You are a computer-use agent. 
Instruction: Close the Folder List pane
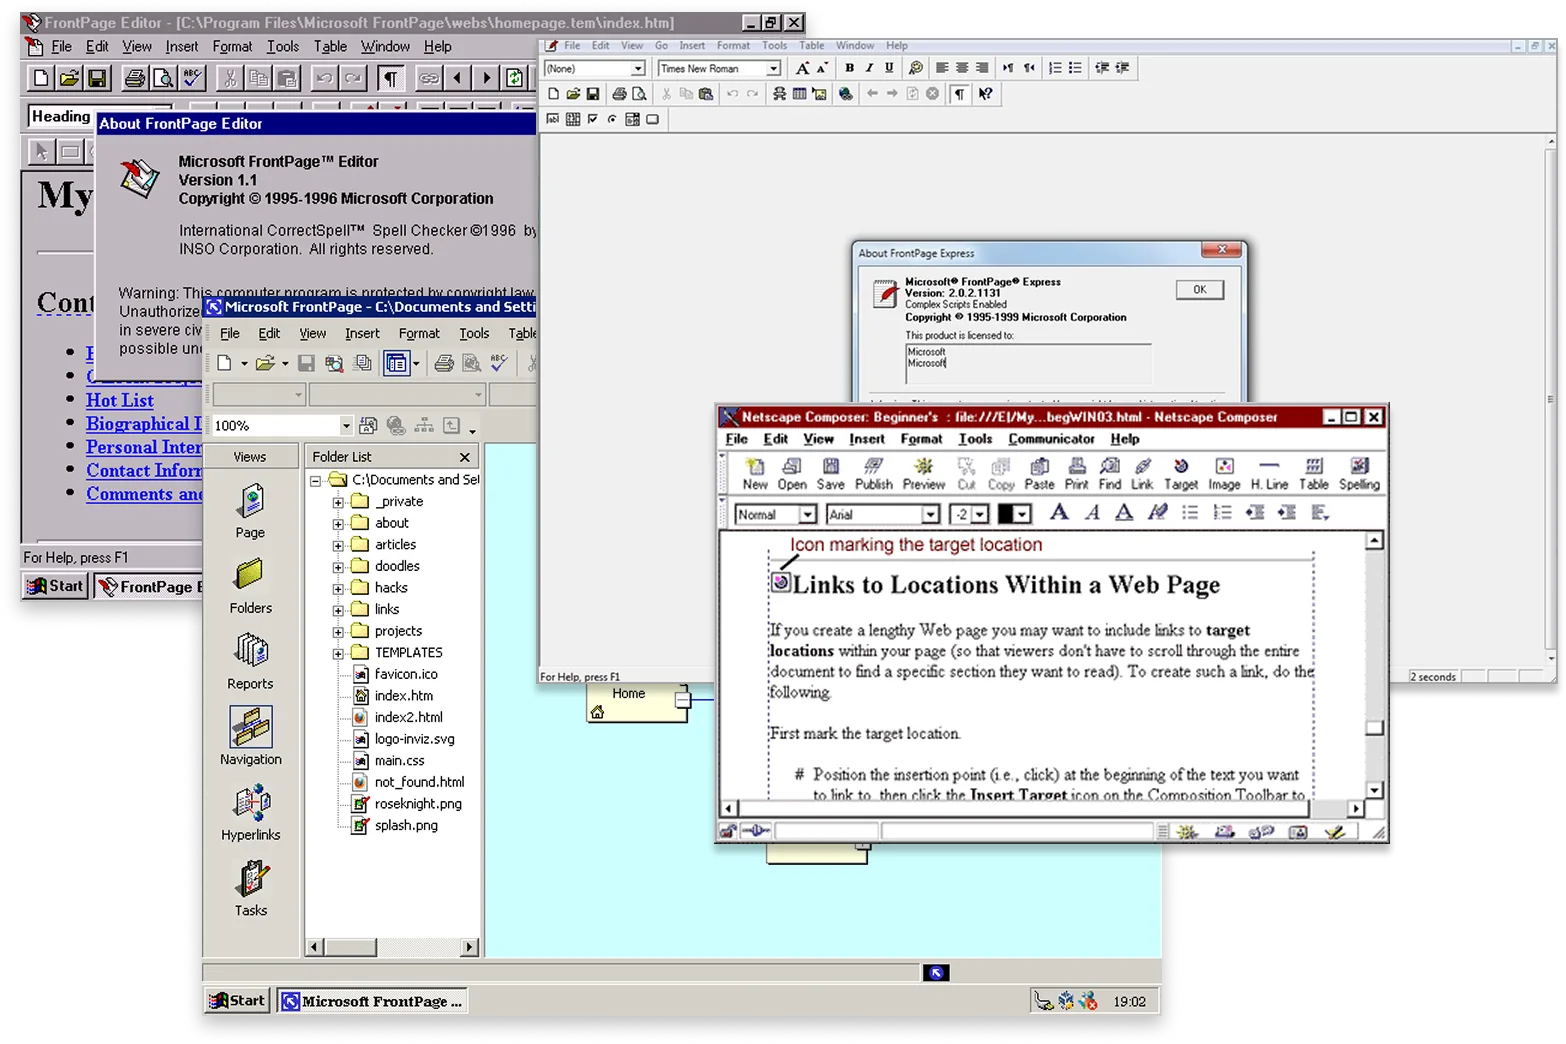click(x=464, y=457)
